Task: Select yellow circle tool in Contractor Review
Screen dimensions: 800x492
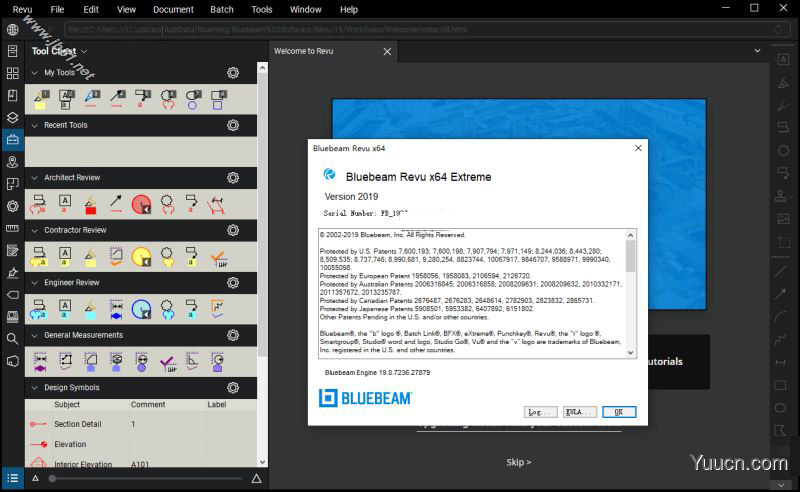Action: click(x=141, y=257)
